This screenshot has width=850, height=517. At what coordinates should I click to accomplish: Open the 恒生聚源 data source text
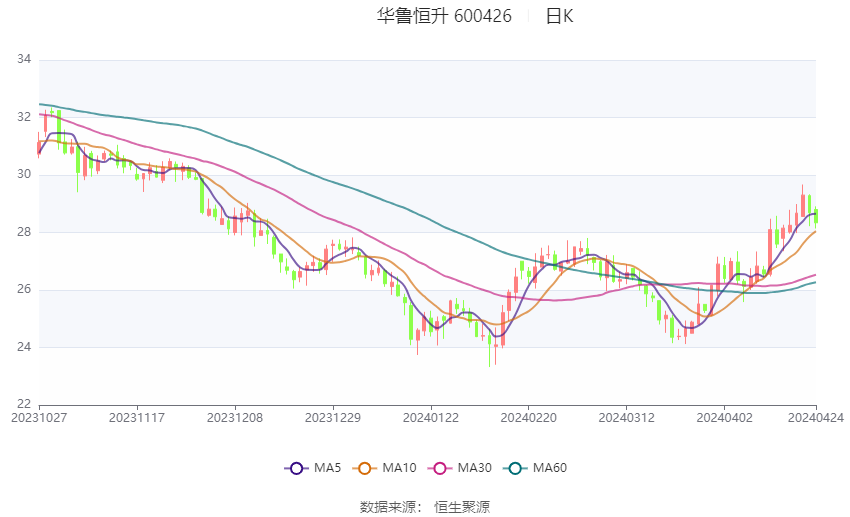click(x=462, y=507)
